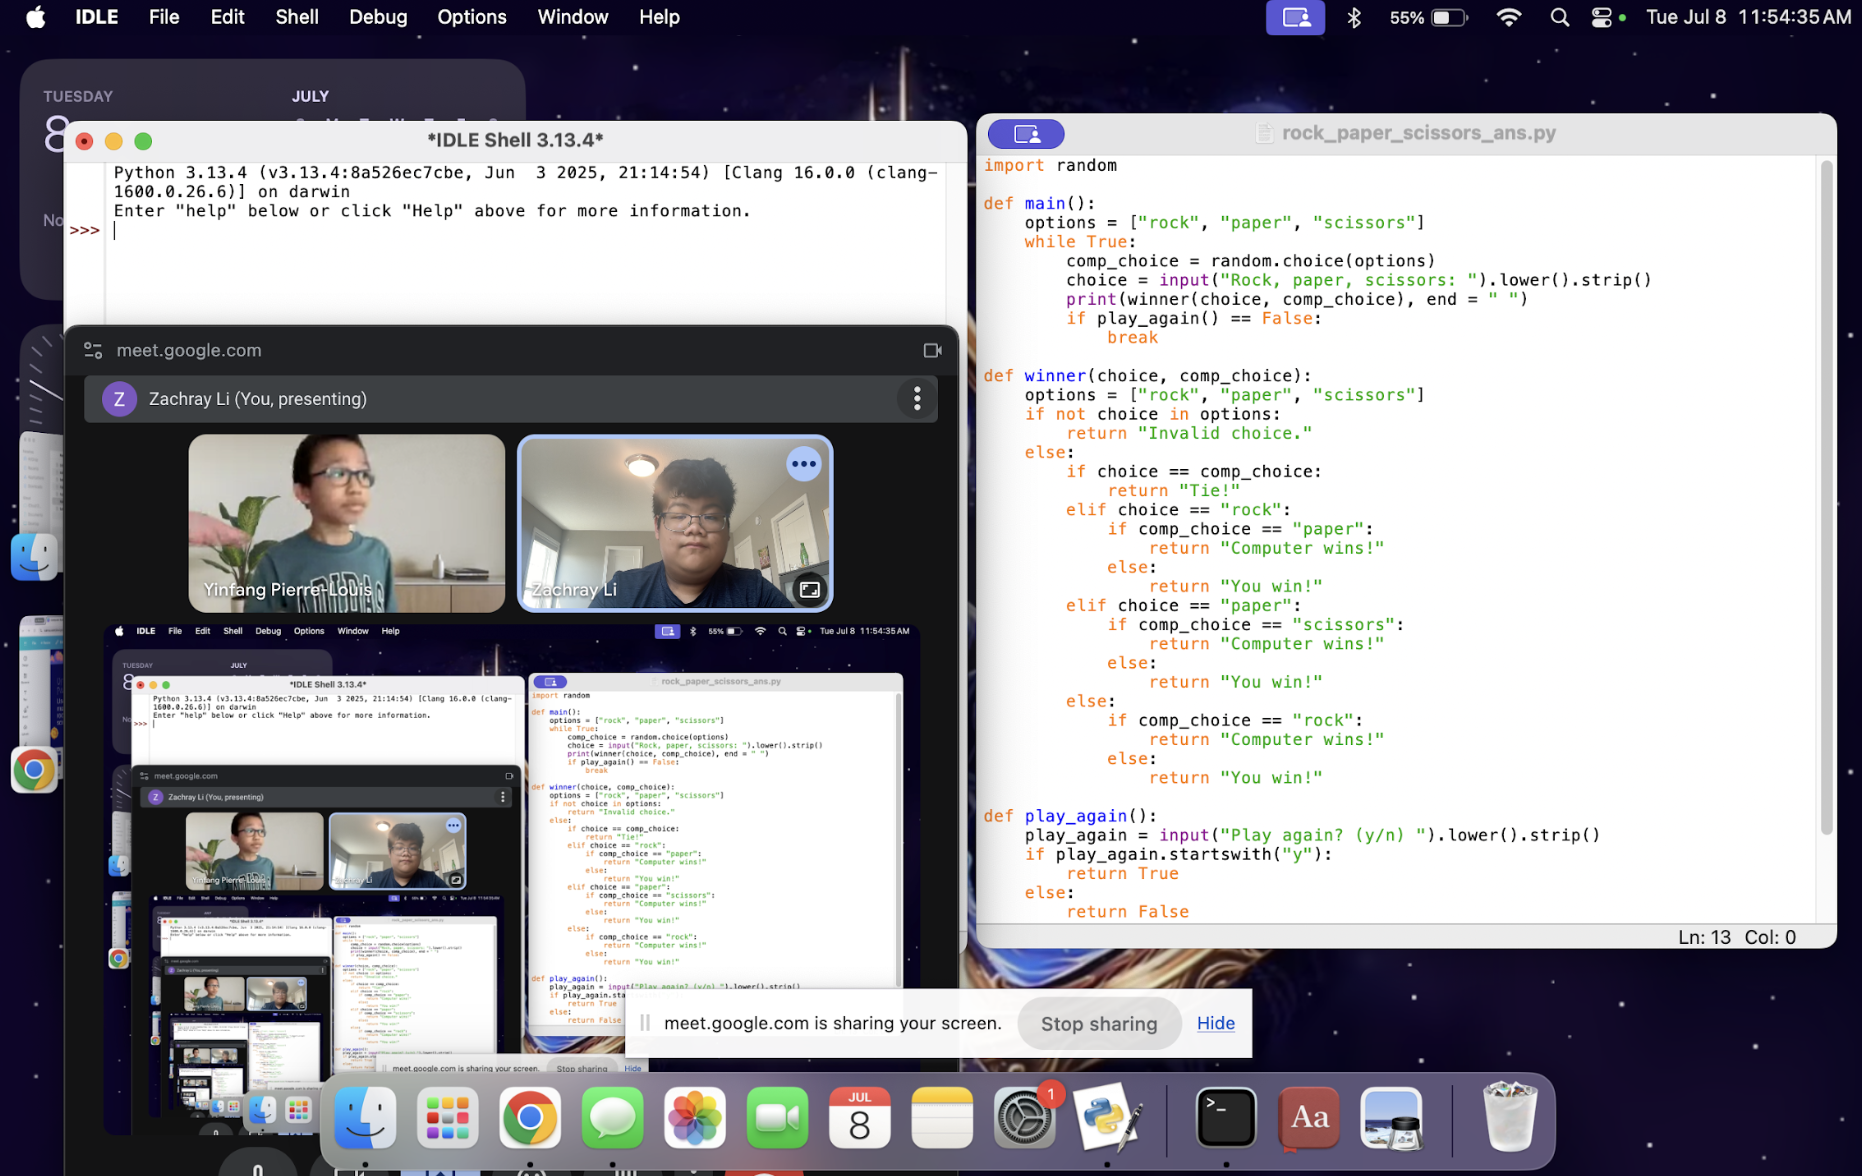
Task: Click the screen sharing icon in menu bar
Action: coord(1295,17)
